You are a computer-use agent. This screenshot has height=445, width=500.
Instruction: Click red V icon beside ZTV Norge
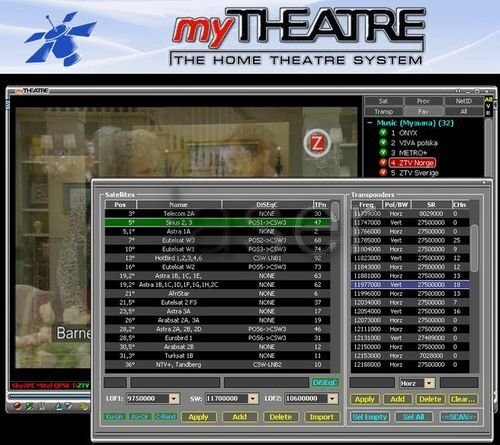(x=383, y=162)
